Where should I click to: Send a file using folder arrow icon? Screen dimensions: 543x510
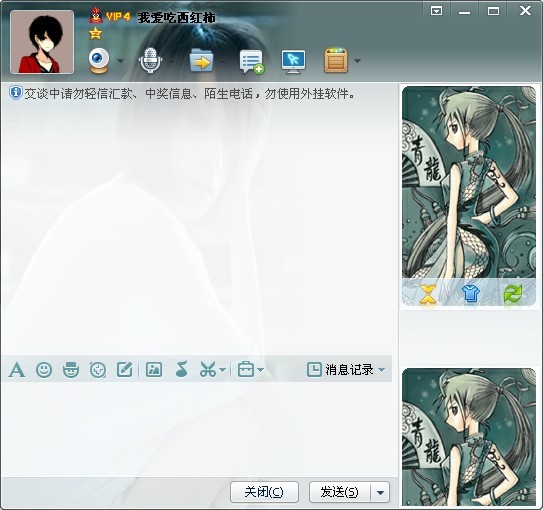[x=201, y=61]
